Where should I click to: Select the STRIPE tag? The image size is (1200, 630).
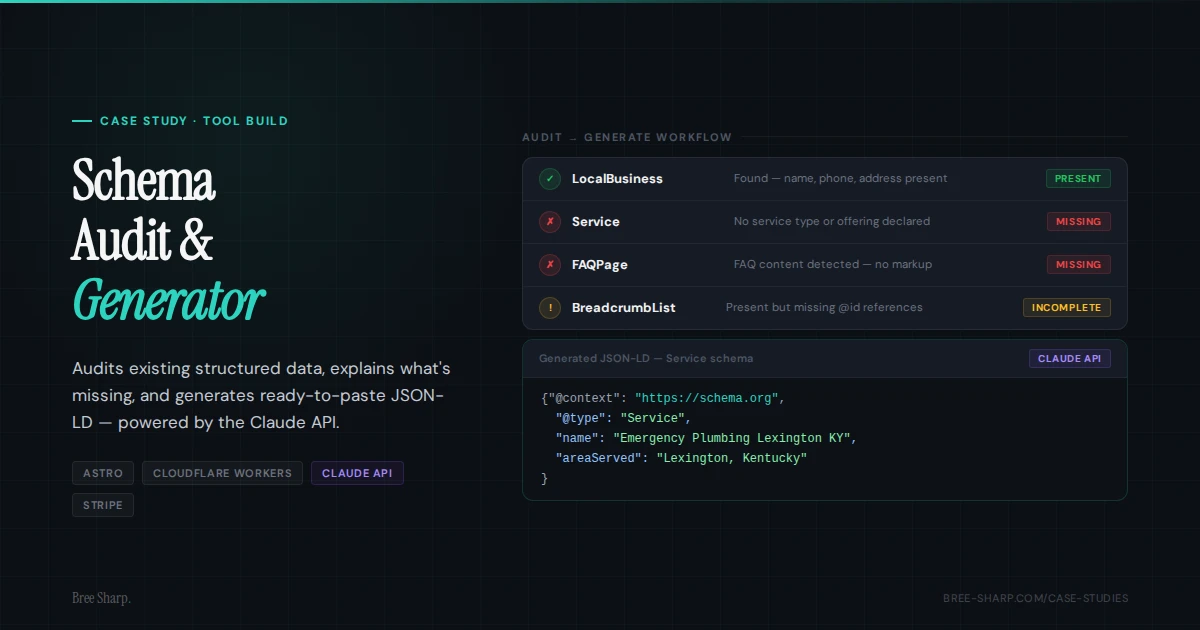click(x=103, y=505)
